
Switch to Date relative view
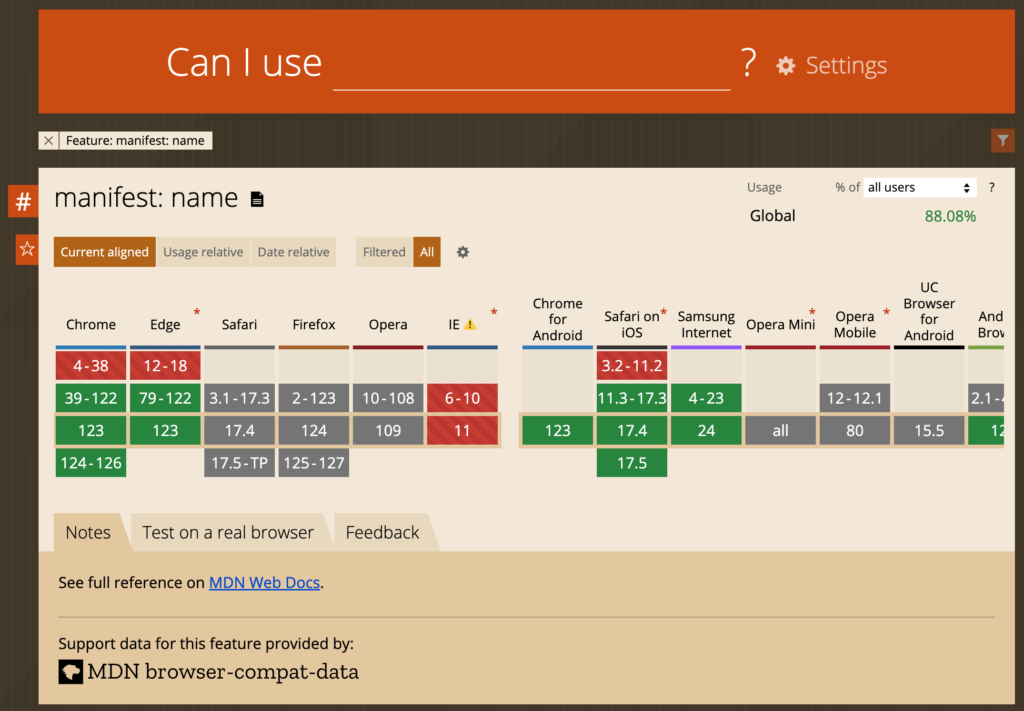click(x=293, y=252)
